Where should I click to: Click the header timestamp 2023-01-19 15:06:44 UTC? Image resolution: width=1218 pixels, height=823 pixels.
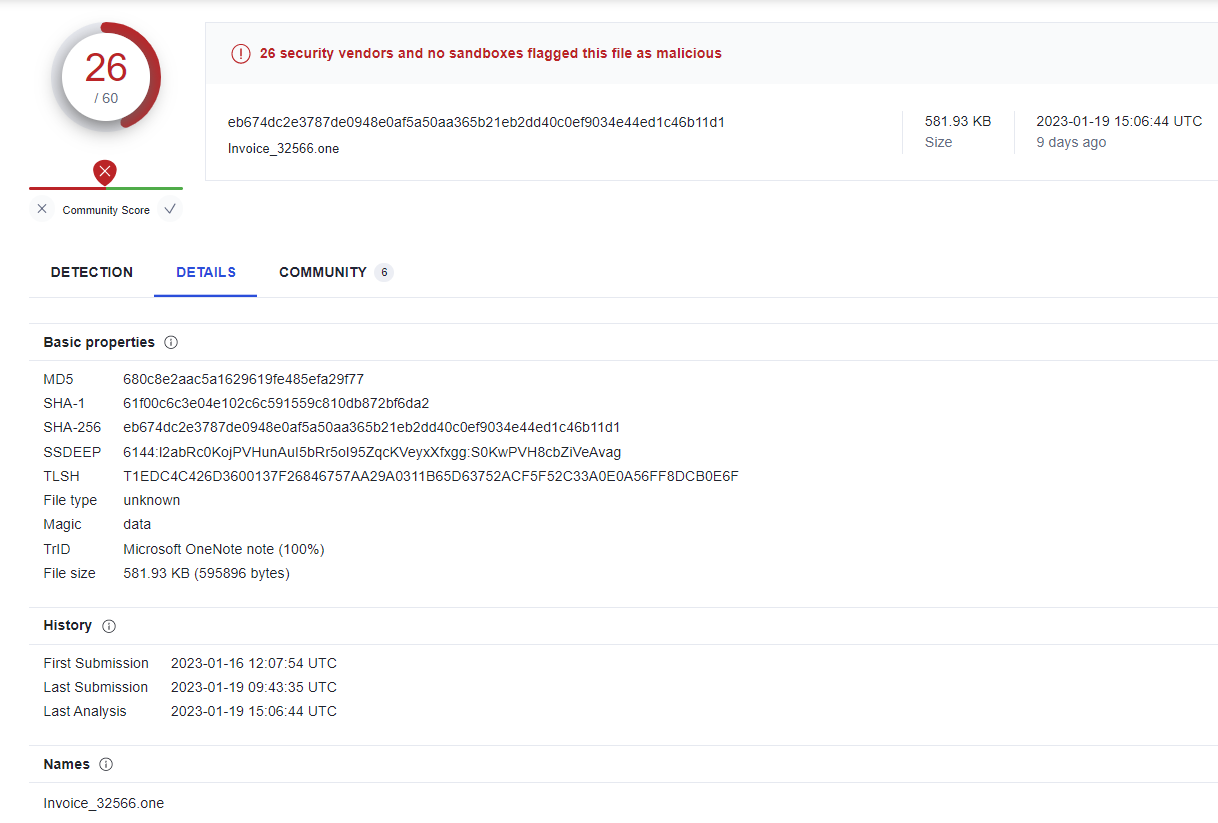1119,121
